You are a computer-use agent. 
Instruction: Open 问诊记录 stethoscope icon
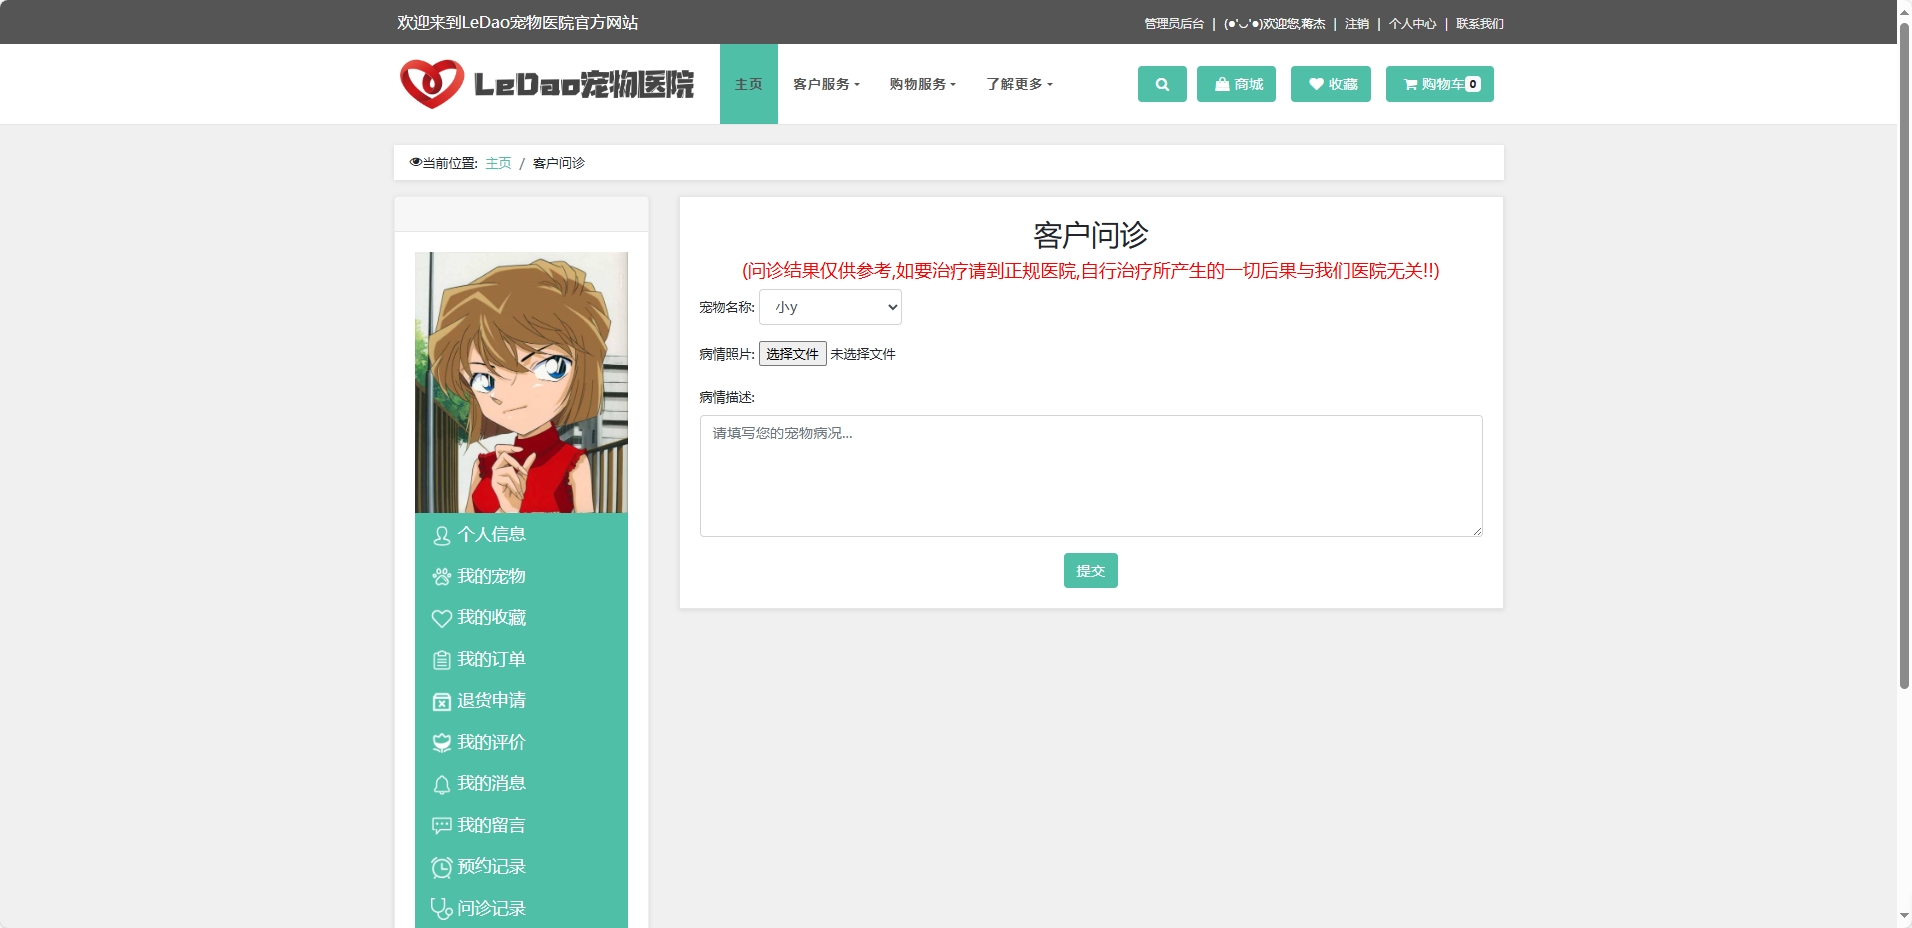[441, 908]
